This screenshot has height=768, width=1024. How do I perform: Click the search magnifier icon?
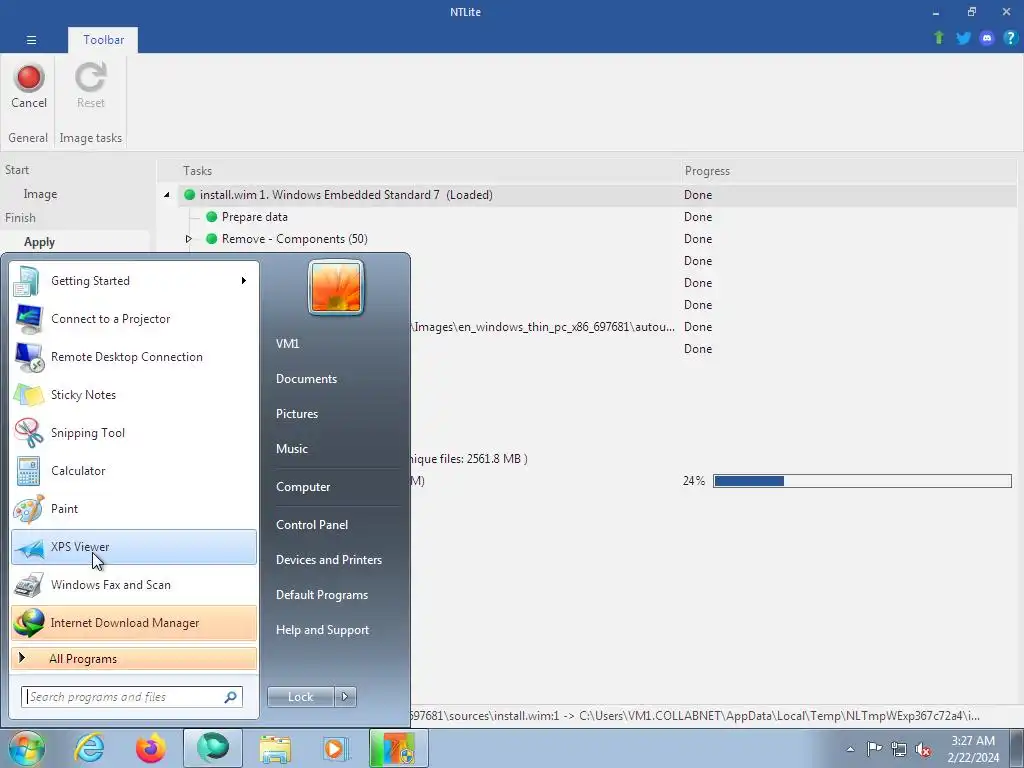[230, 697]
